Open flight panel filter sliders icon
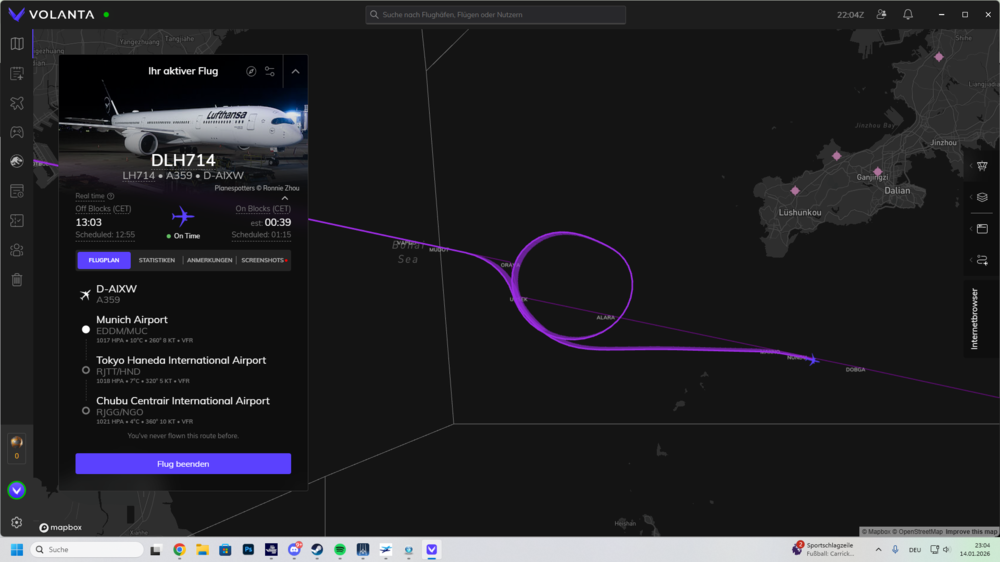1000x562 pixels. [270, 72]
